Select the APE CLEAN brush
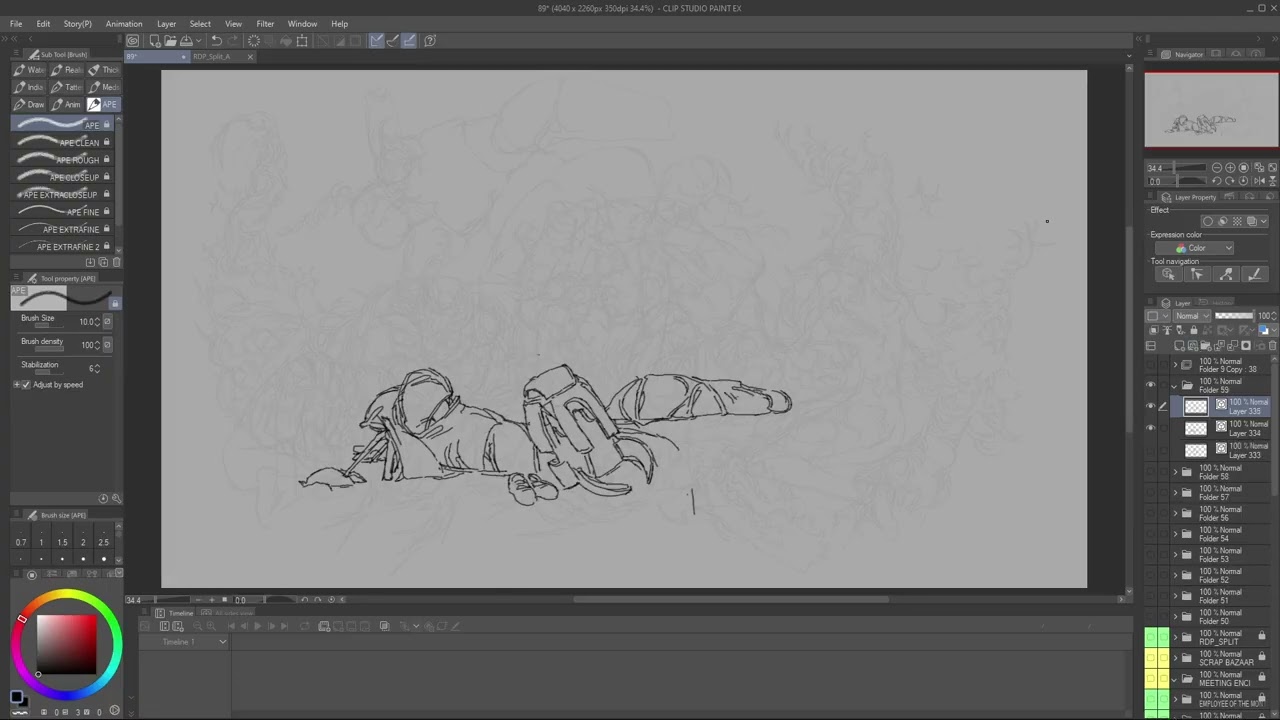The width and height of the screenshot is (1280, 720). (62, 142)
